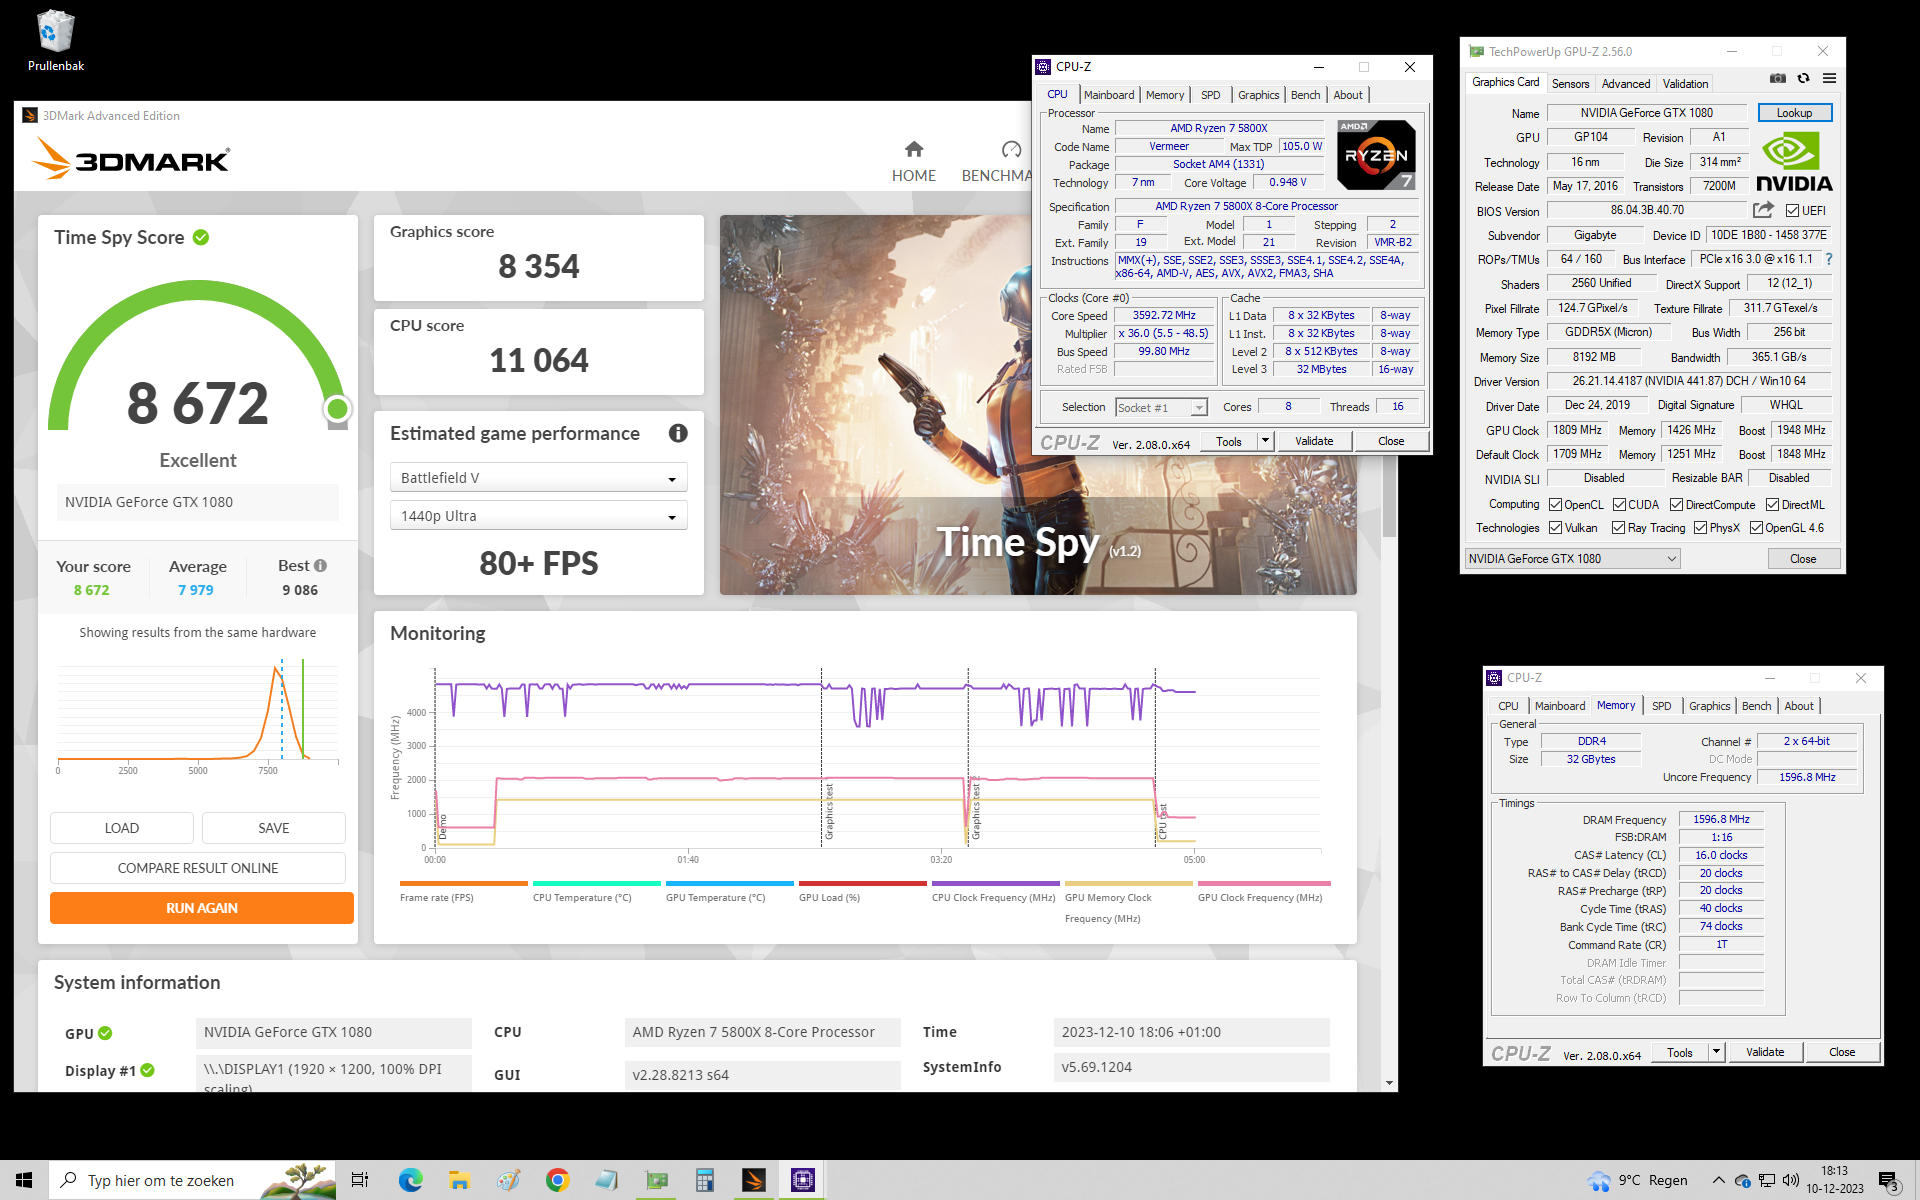The image size is (1920, 1200).
Task: Click the BIOS export share icon in GPU-Z
Action: point(1763,210)
